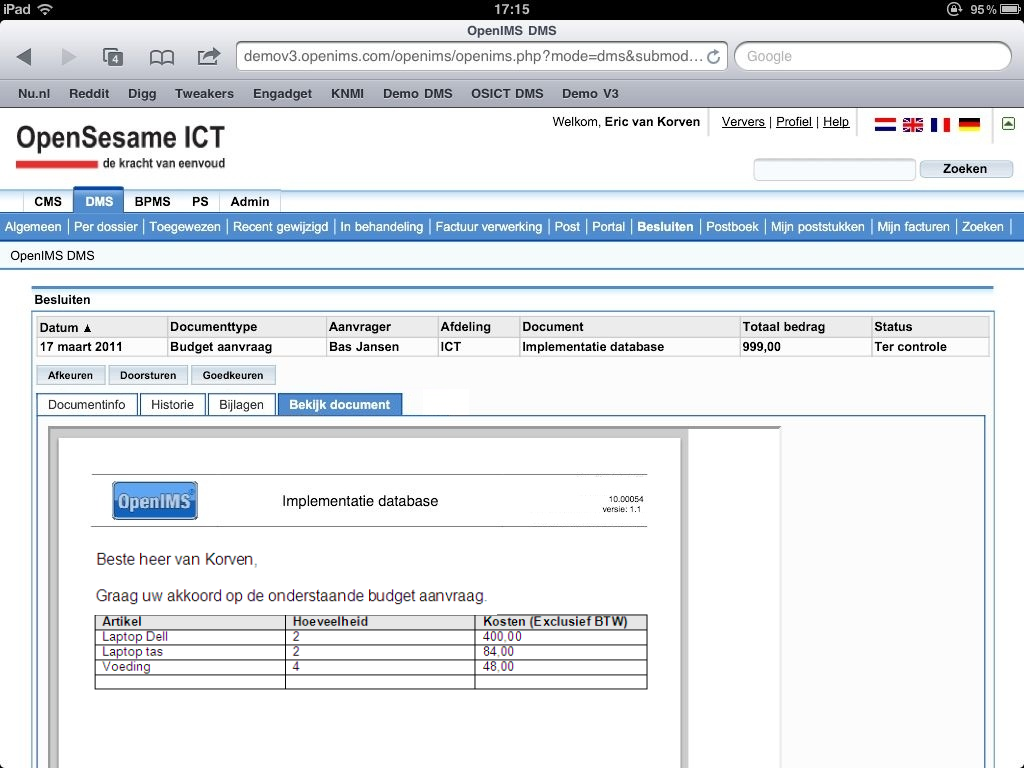Open the Demo V3 bookmark
Image resolution: width=1024 pixels, height=768 pixels.
point(590,93)
